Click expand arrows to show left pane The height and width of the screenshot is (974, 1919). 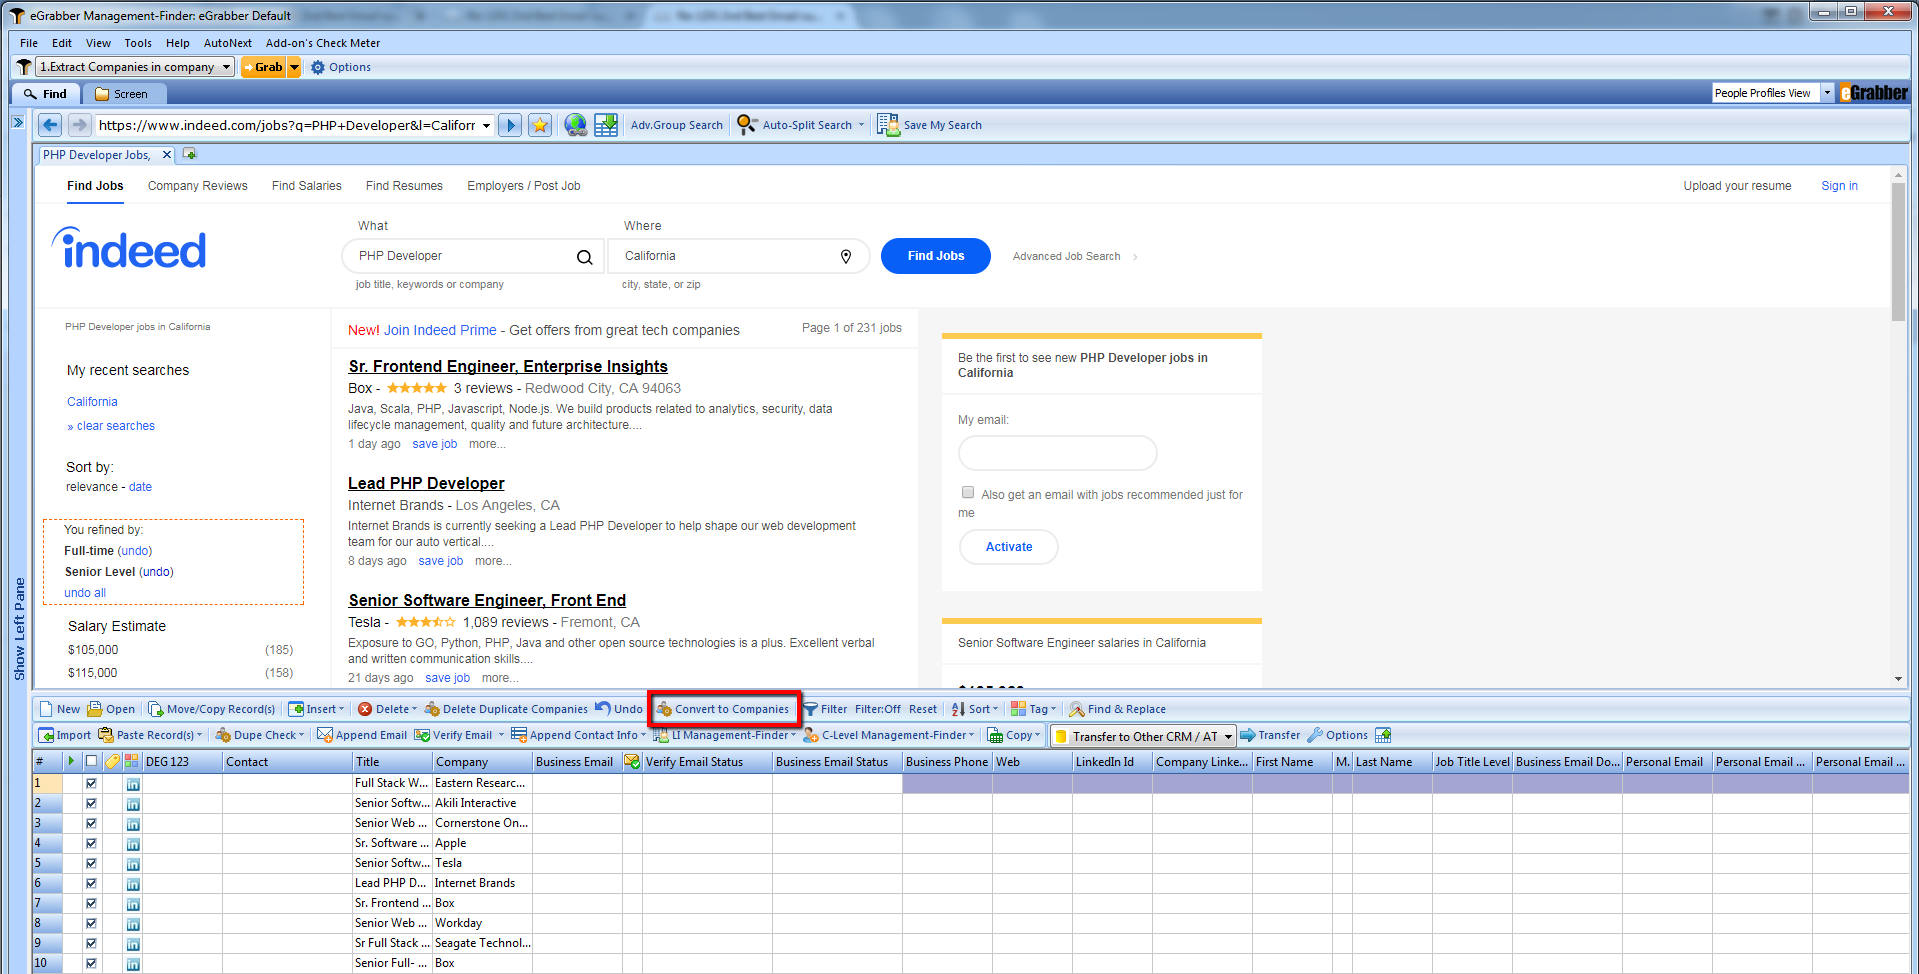coord(17,122)
